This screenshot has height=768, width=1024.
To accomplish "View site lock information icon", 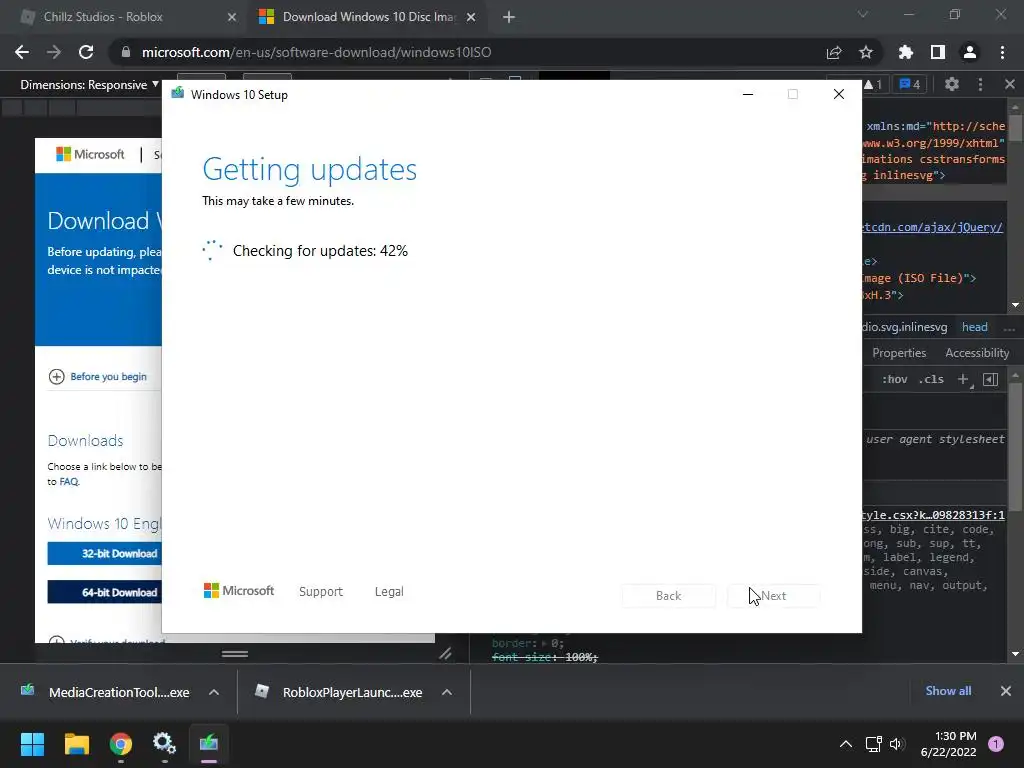I will (126, 52).
